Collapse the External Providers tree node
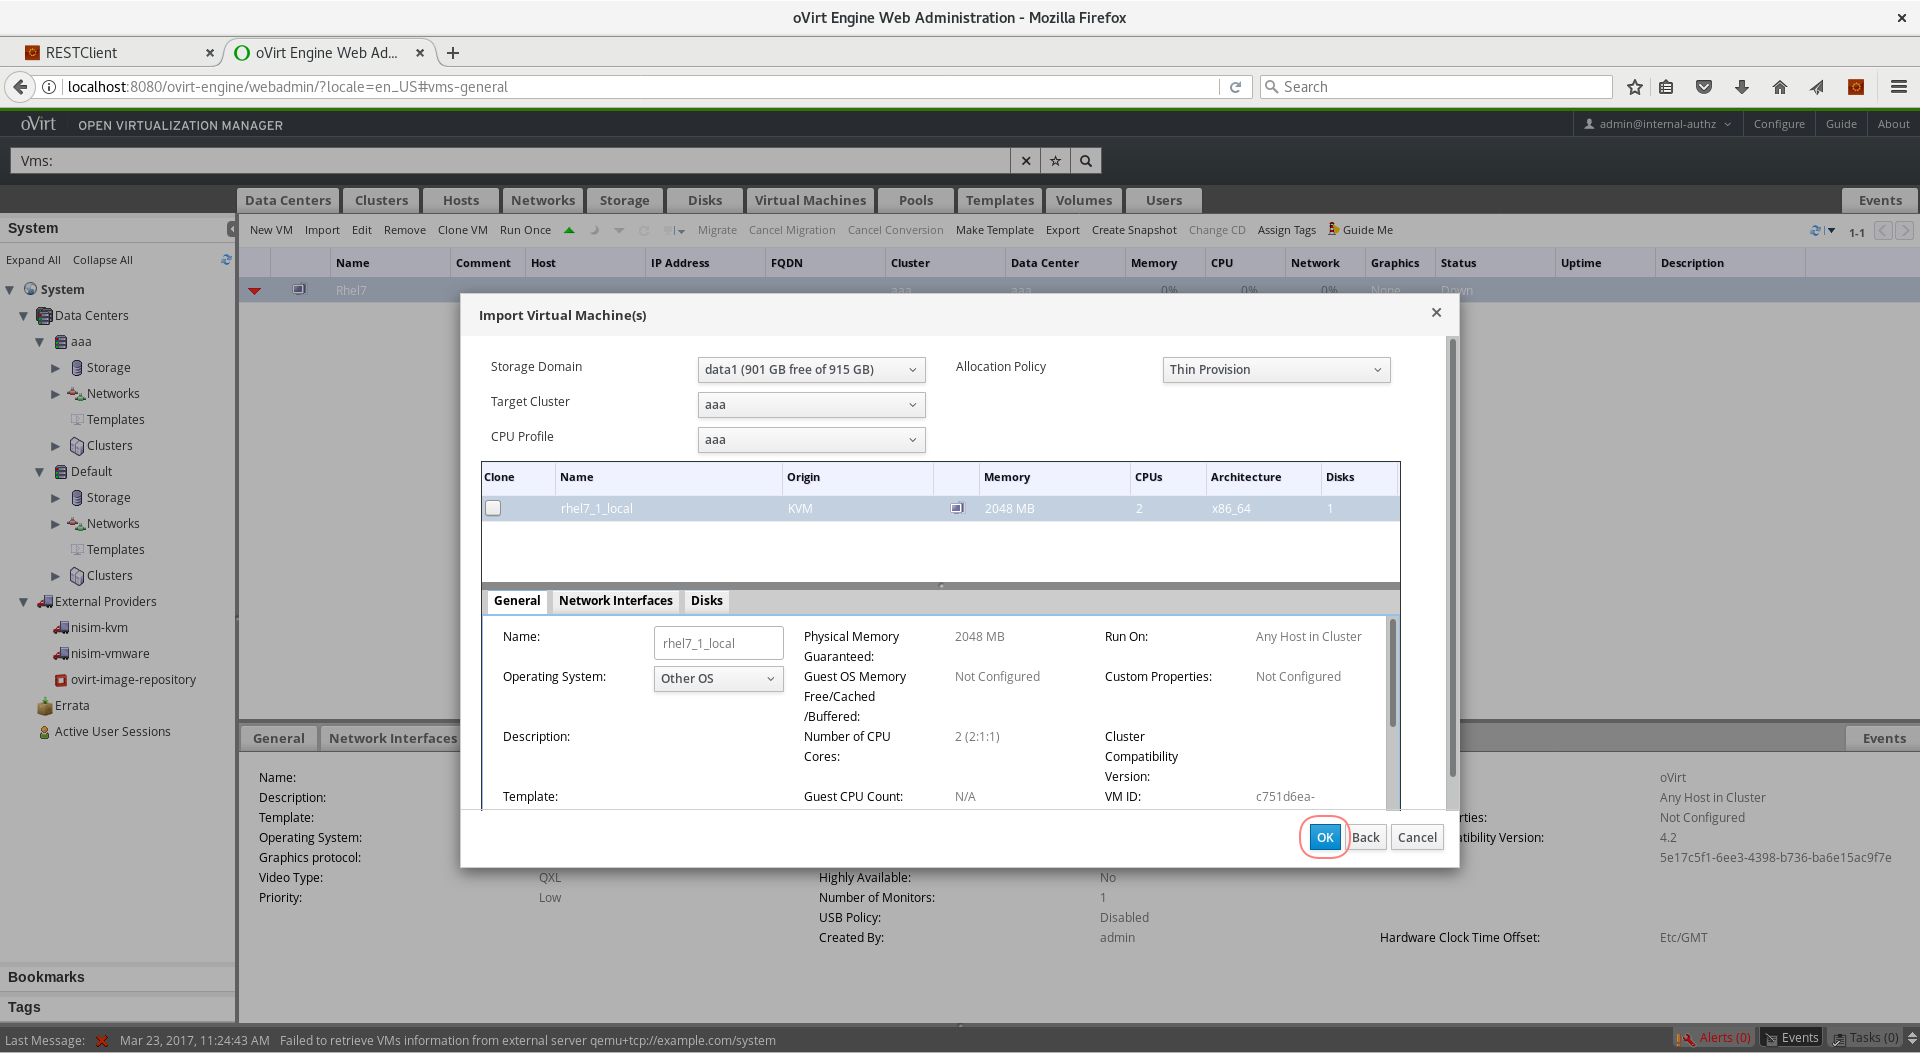Image resolution: width=1920 pixels, height=1053 pixels. [23, 602]
